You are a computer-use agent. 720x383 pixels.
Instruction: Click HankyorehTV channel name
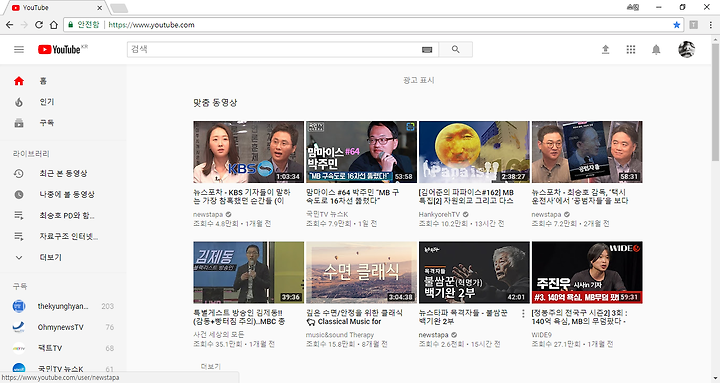(x=439, y=214)
